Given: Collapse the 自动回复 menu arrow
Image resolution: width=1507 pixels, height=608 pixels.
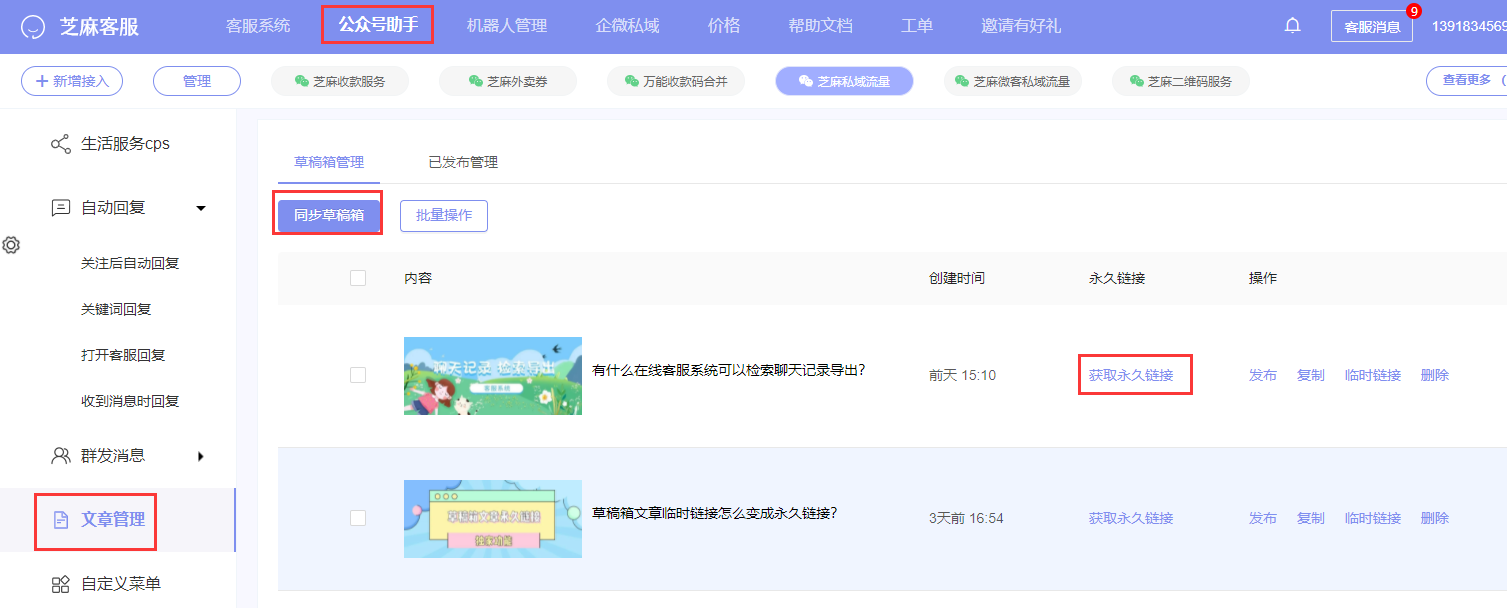Looking at the screenshot, I should click(201, 208).
